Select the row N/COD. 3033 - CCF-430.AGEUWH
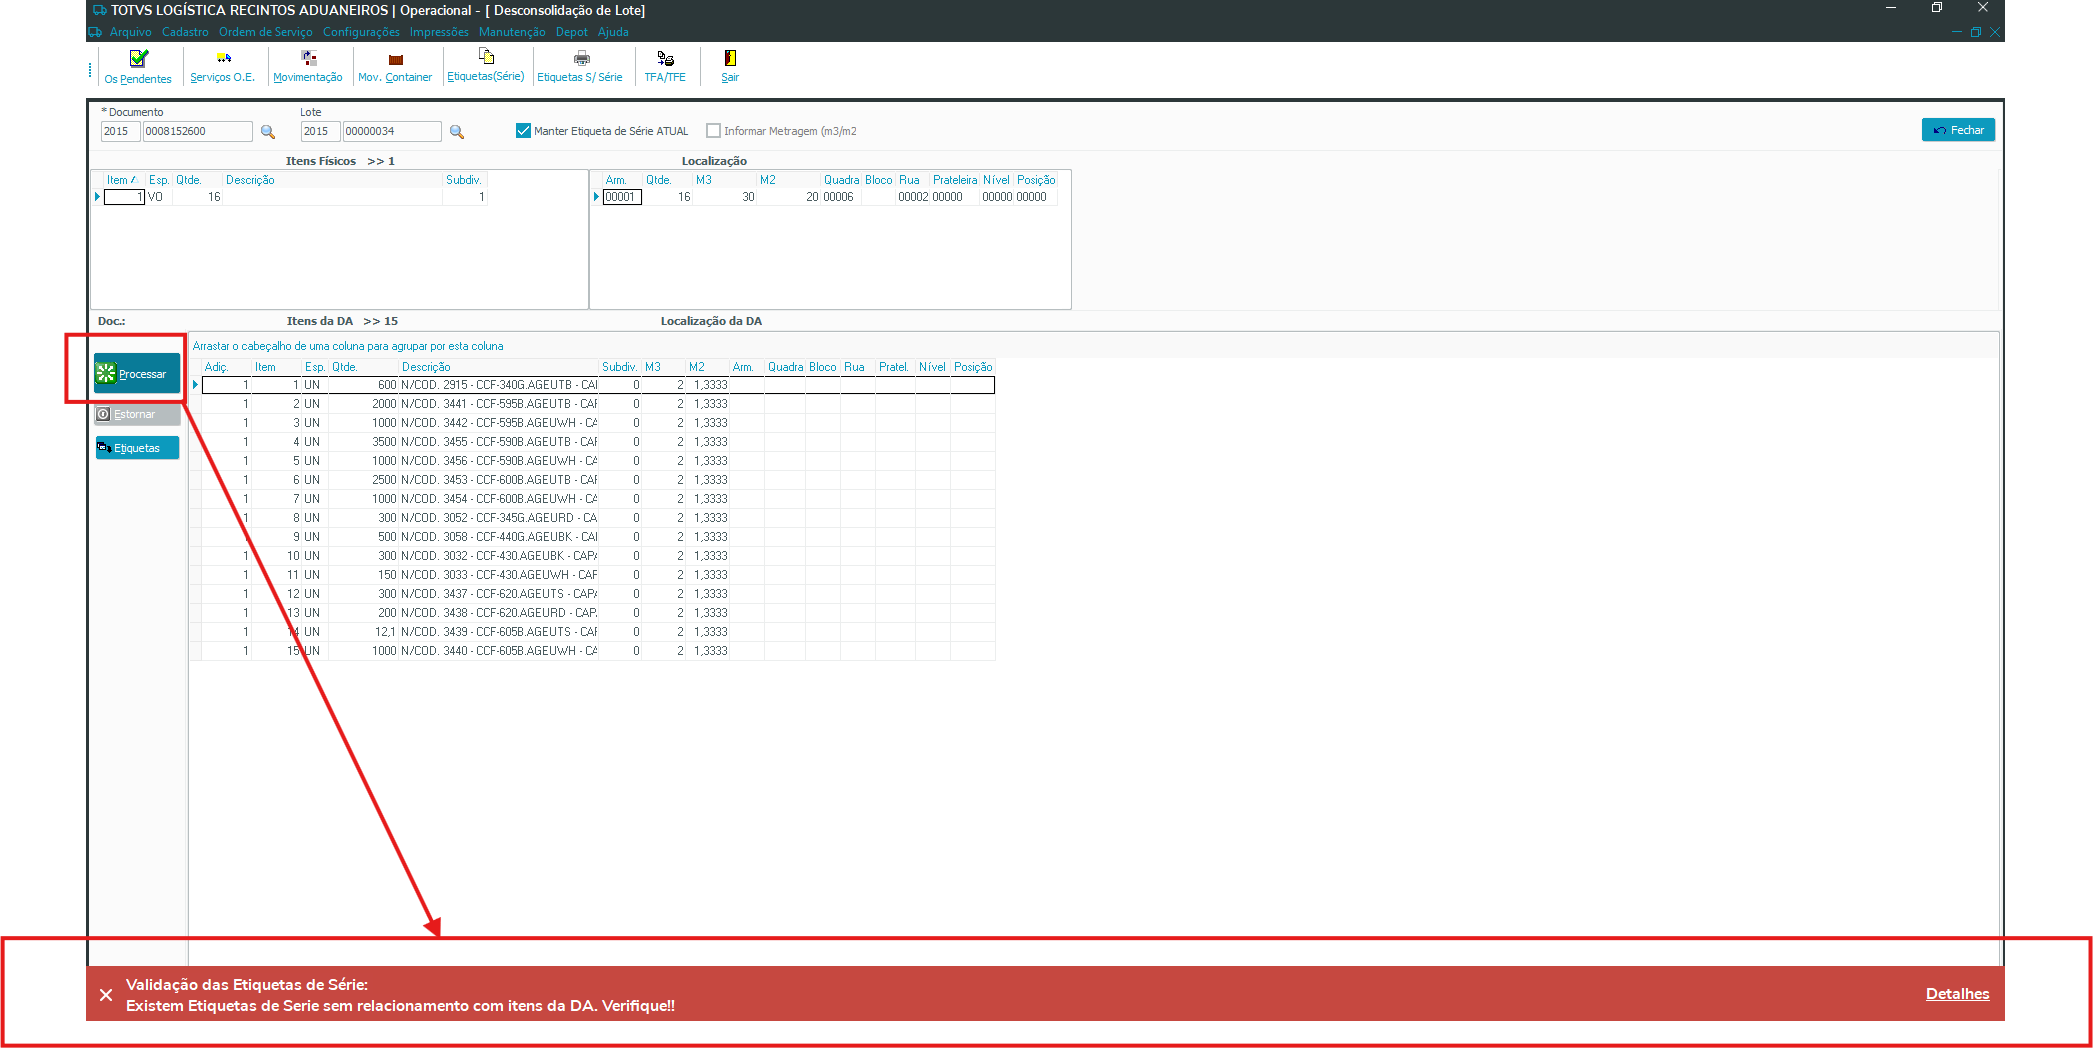 [x=598, y=575]
